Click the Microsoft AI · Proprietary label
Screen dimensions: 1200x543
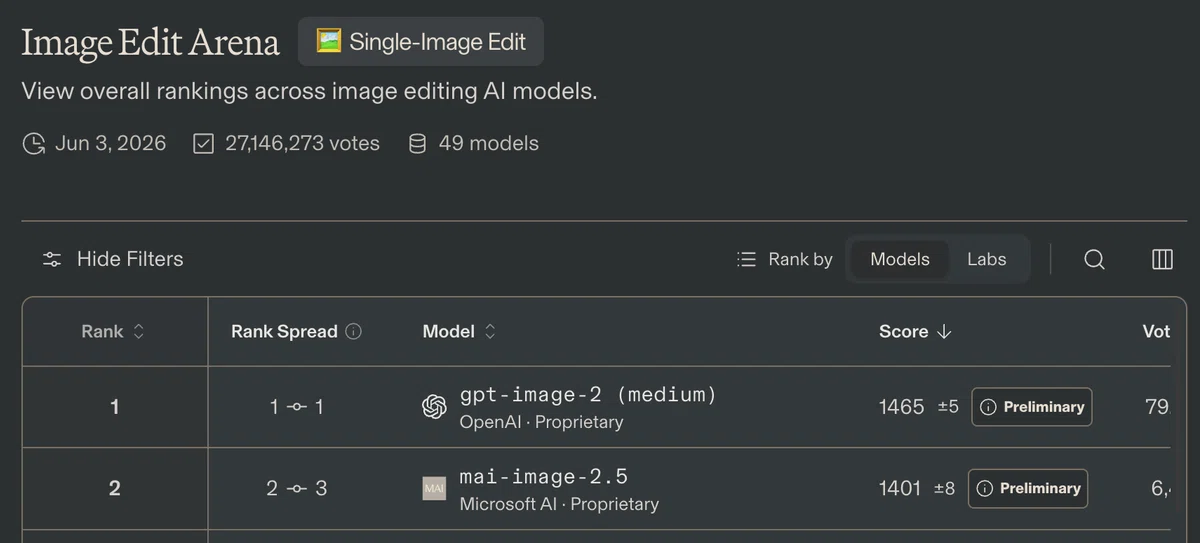pyautogui.click(x=559, y=504)
